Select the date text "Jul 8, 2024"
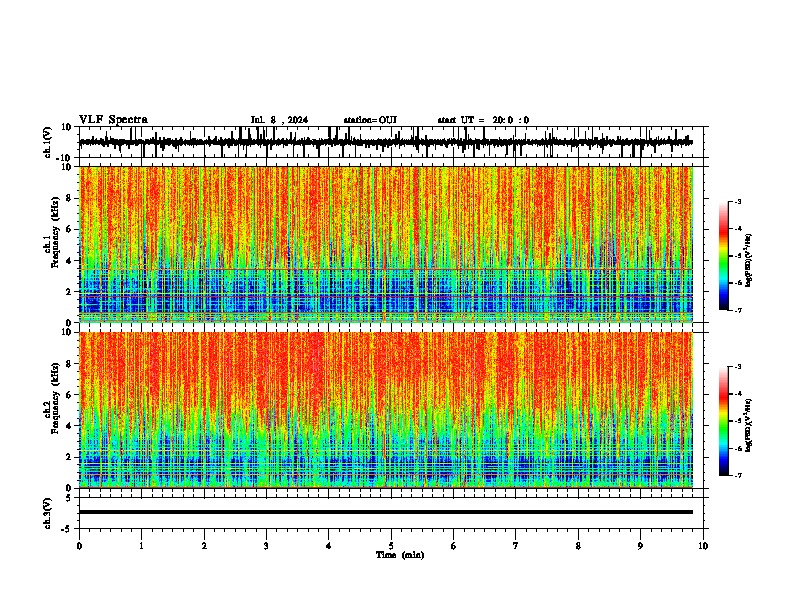Viewport: 792px width, 612px height. (279, 120)
